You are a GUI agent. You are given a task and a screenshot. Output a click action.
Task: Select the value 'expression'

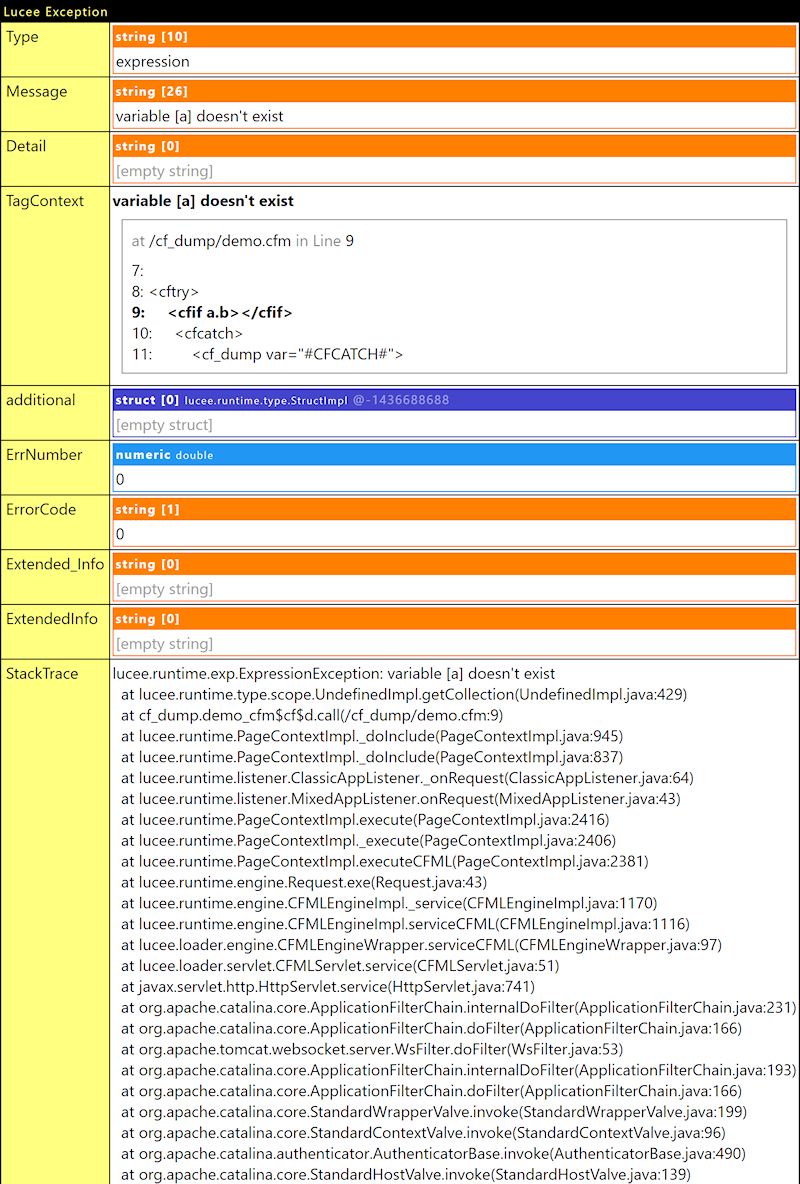click(153, 62)
